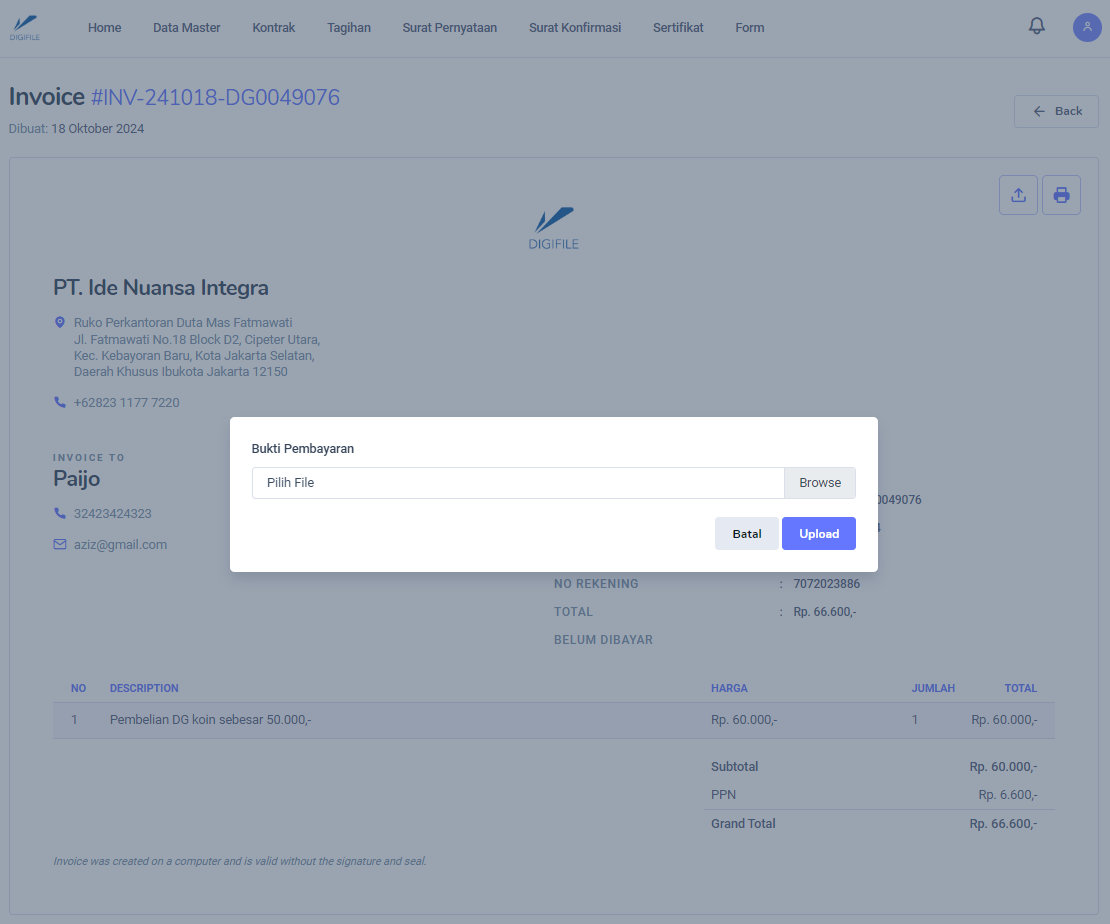Click the phone icon beside 32423424323

coord(60,513)
